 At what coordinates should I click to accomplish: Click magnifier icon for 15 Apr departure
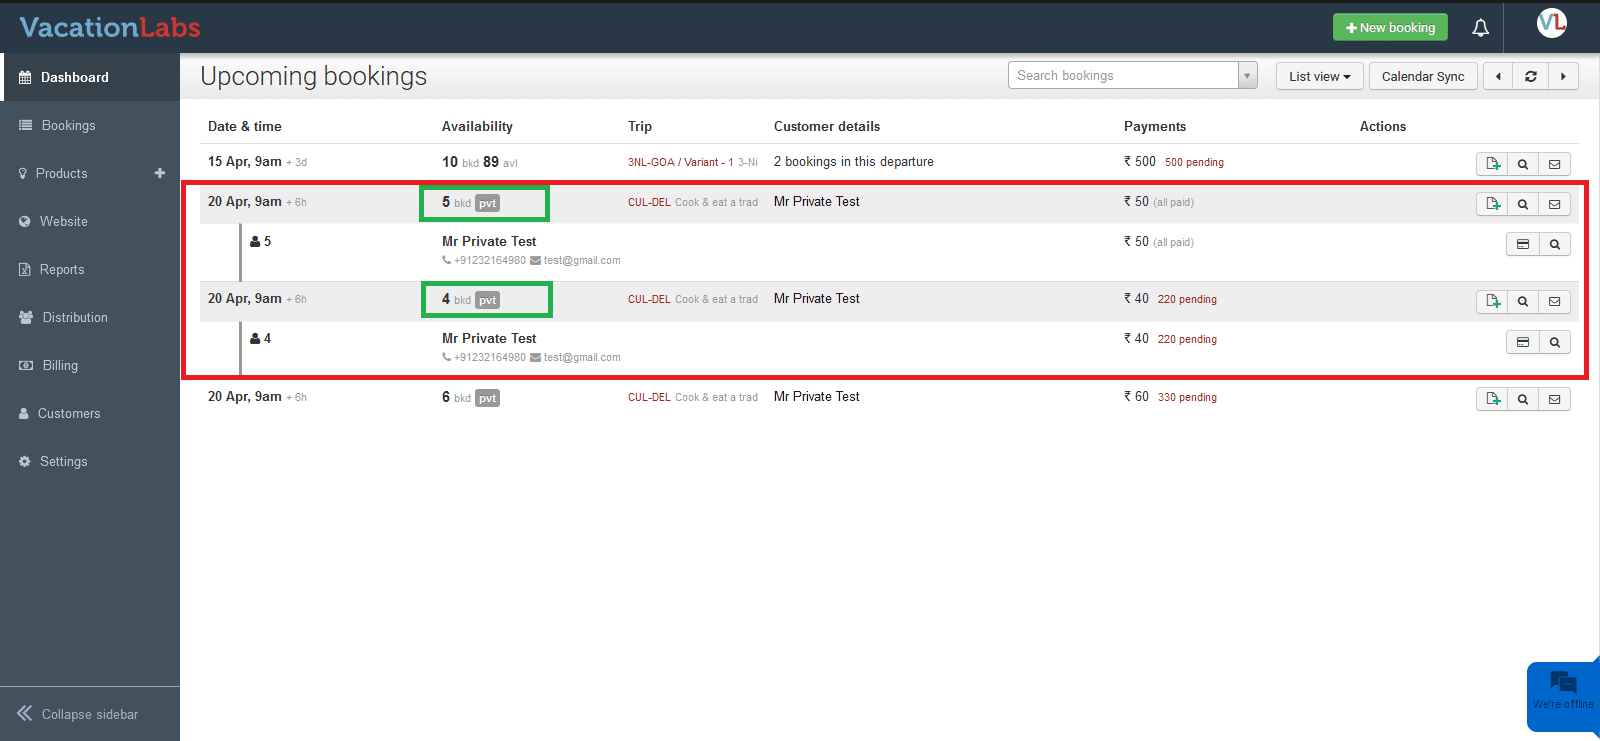(1523, 164)
